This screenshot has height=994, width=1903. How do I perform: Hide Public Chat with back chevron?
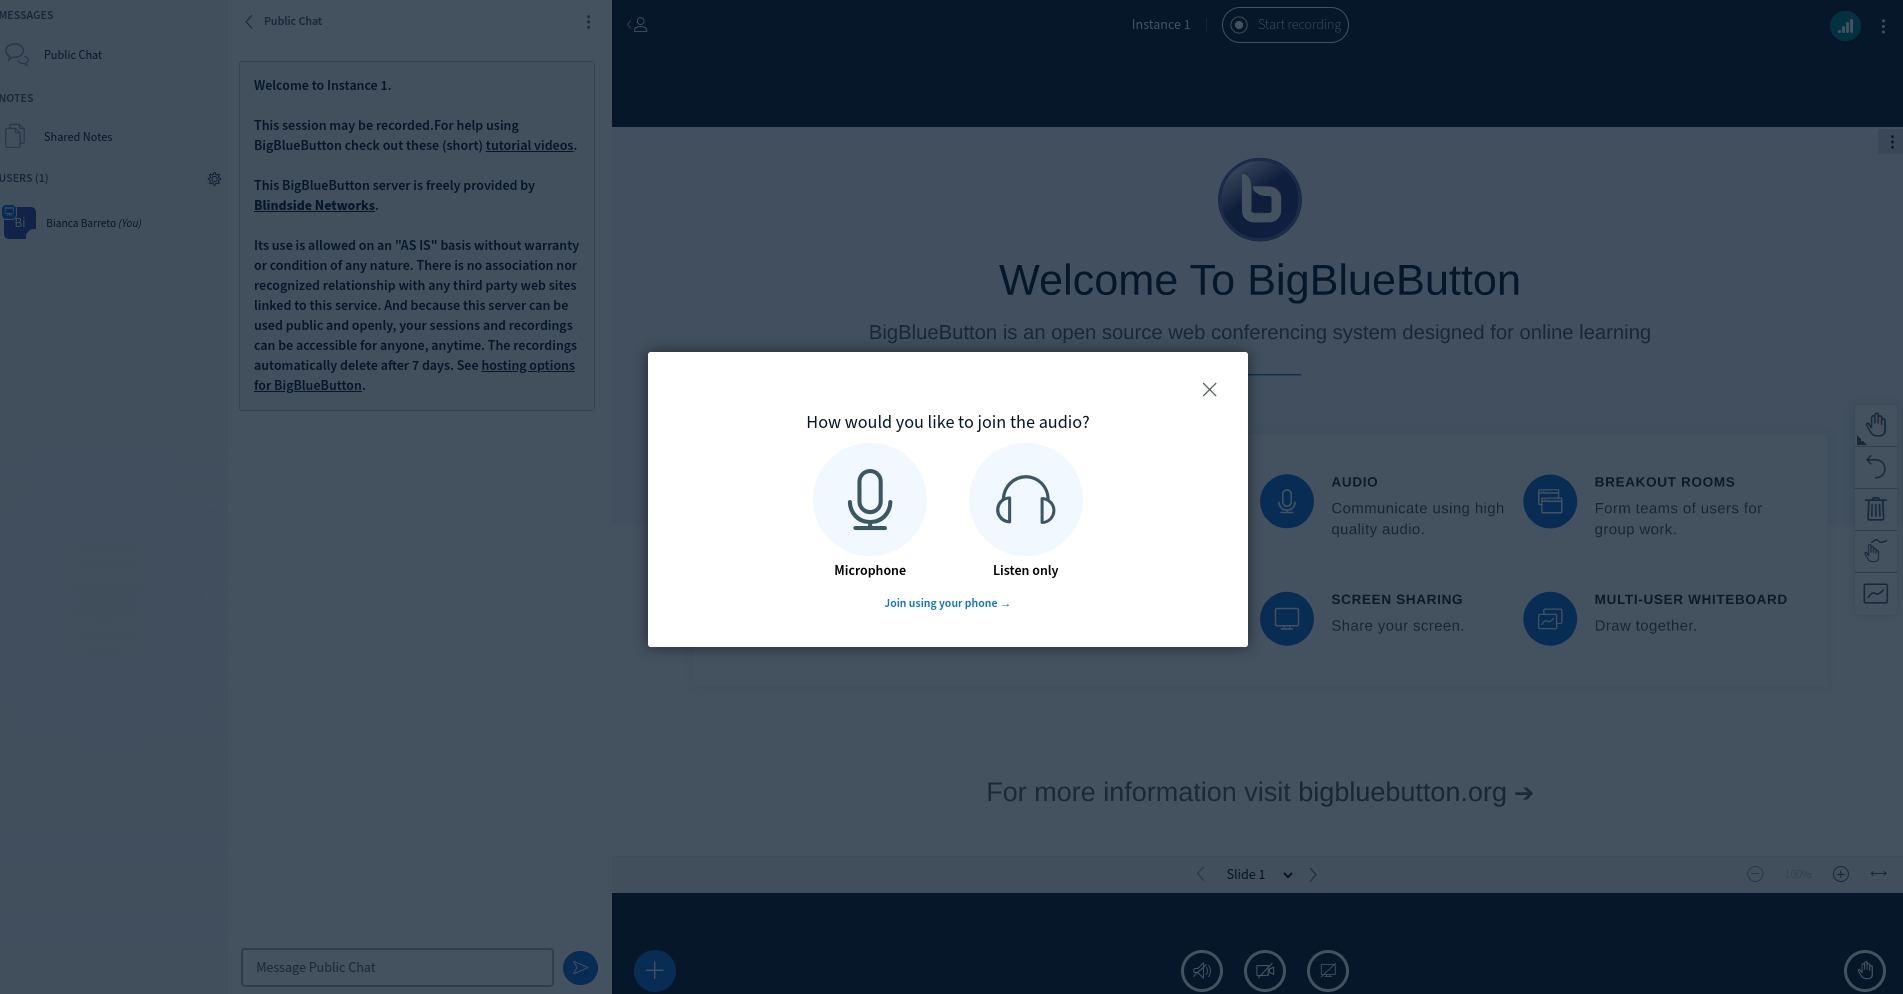(x=249, y=21)
